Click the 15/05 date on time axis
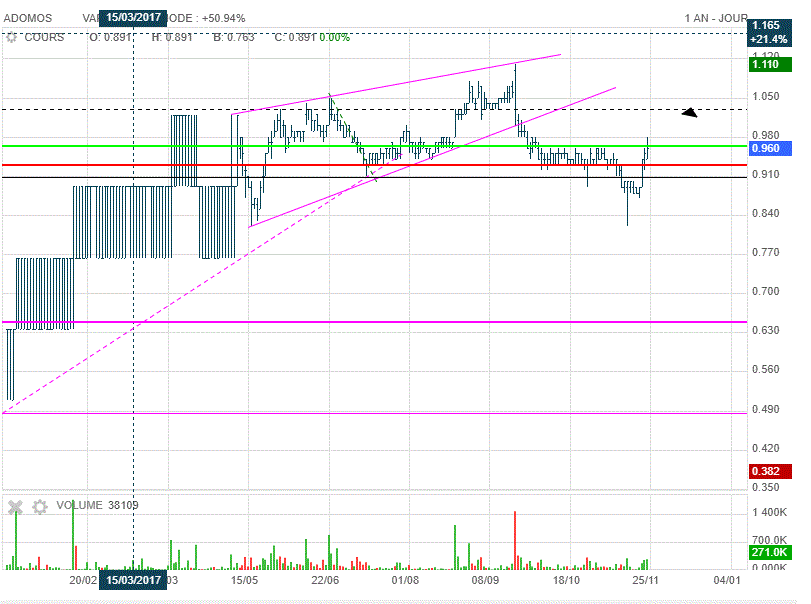The height and width of the screenshot is (604, 811). point(244,580)
